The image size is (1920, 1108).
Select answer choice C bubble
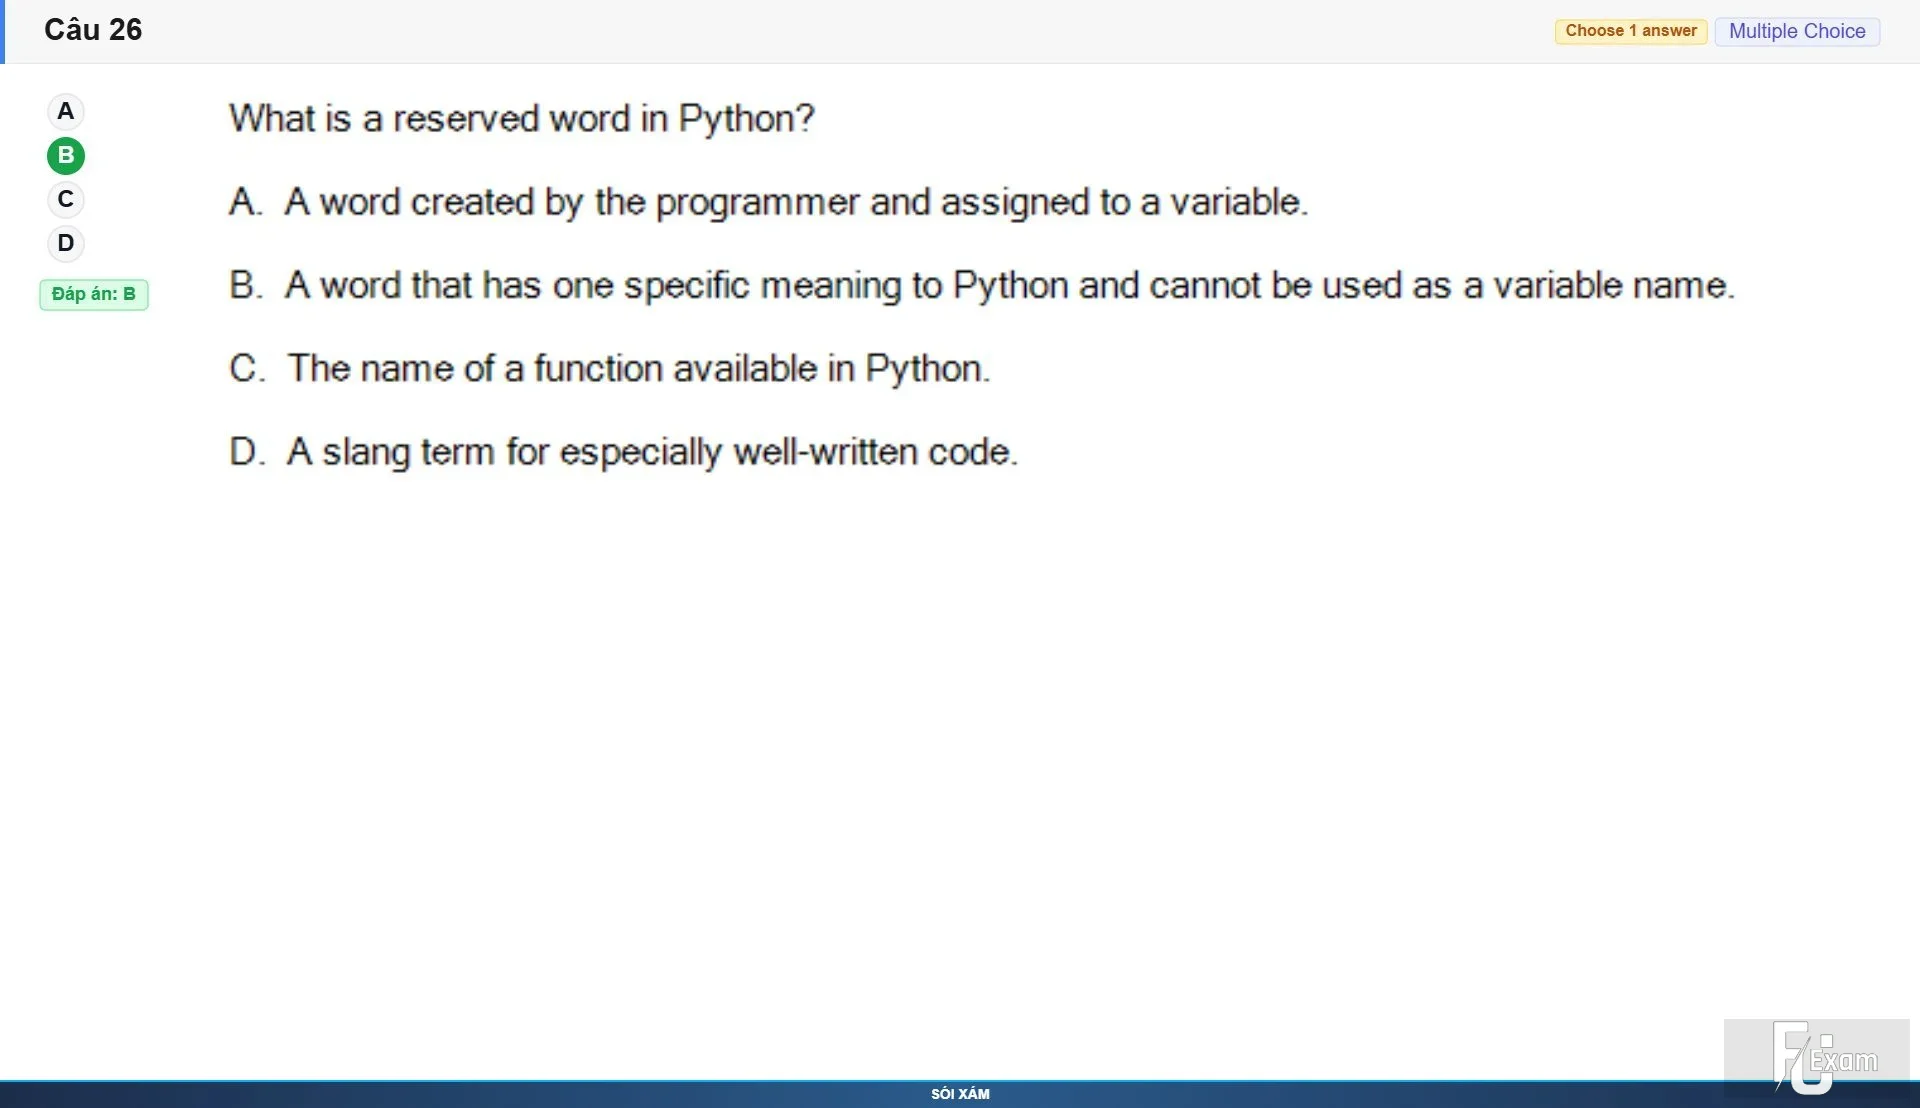click(66, 199)
